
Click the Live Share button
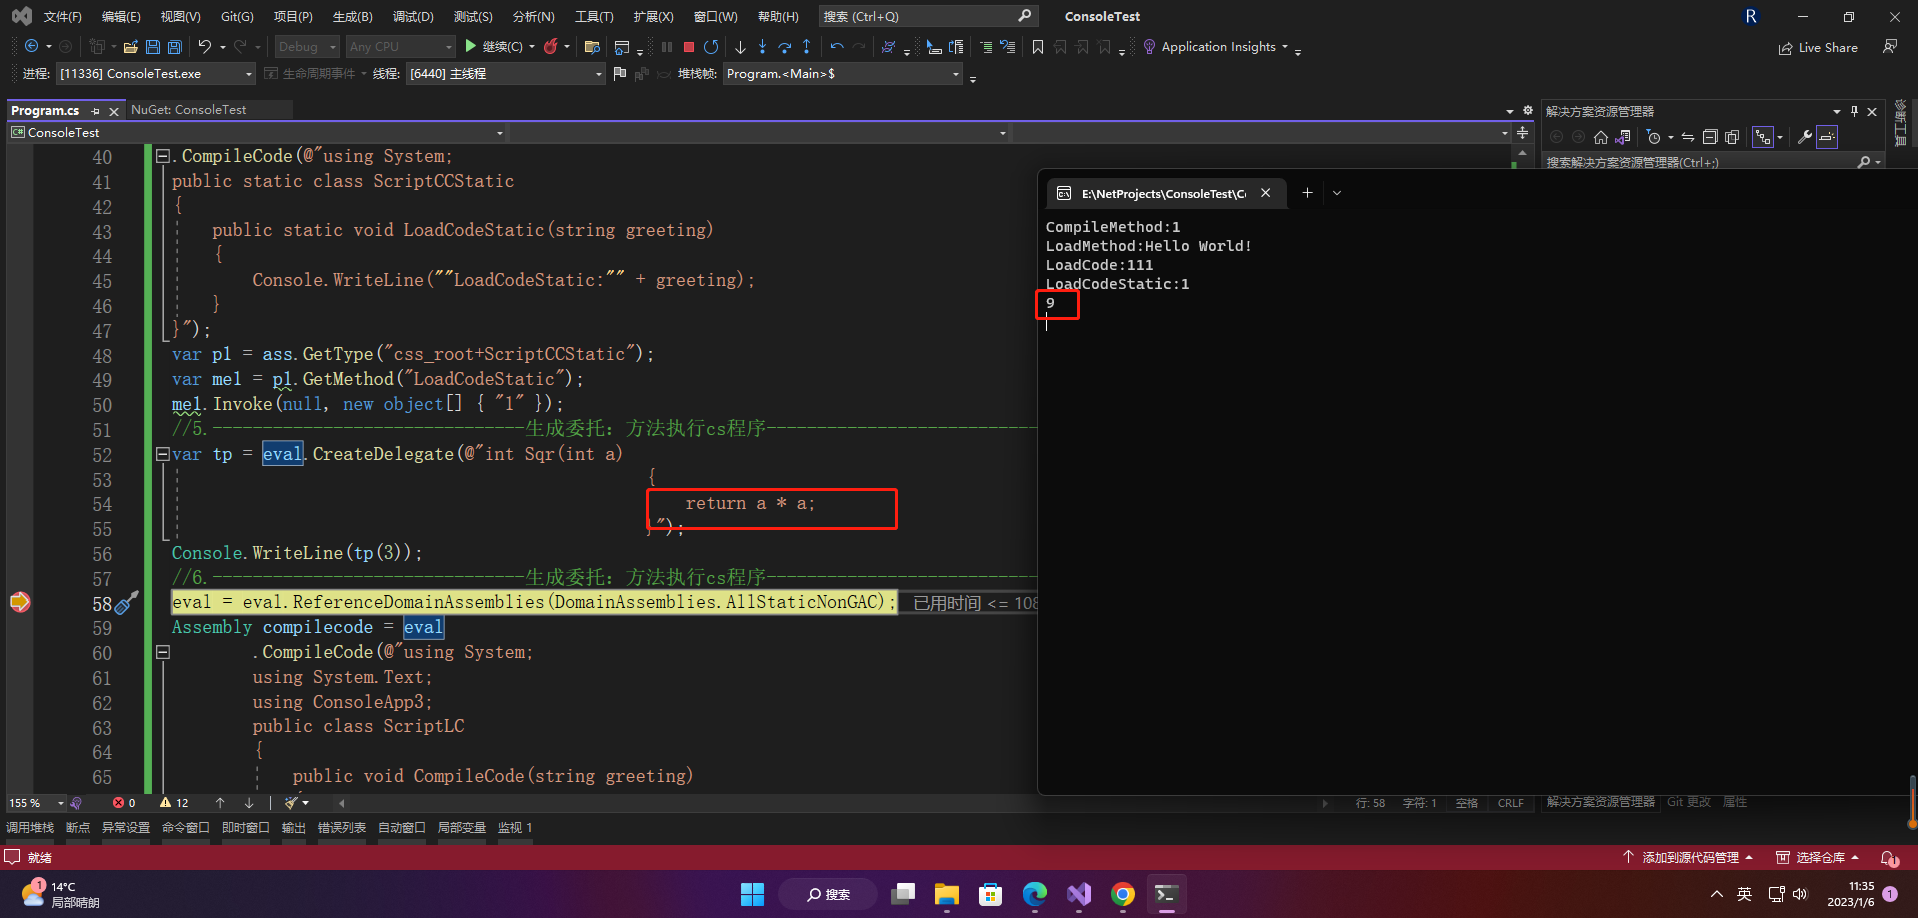(1818, 47)
